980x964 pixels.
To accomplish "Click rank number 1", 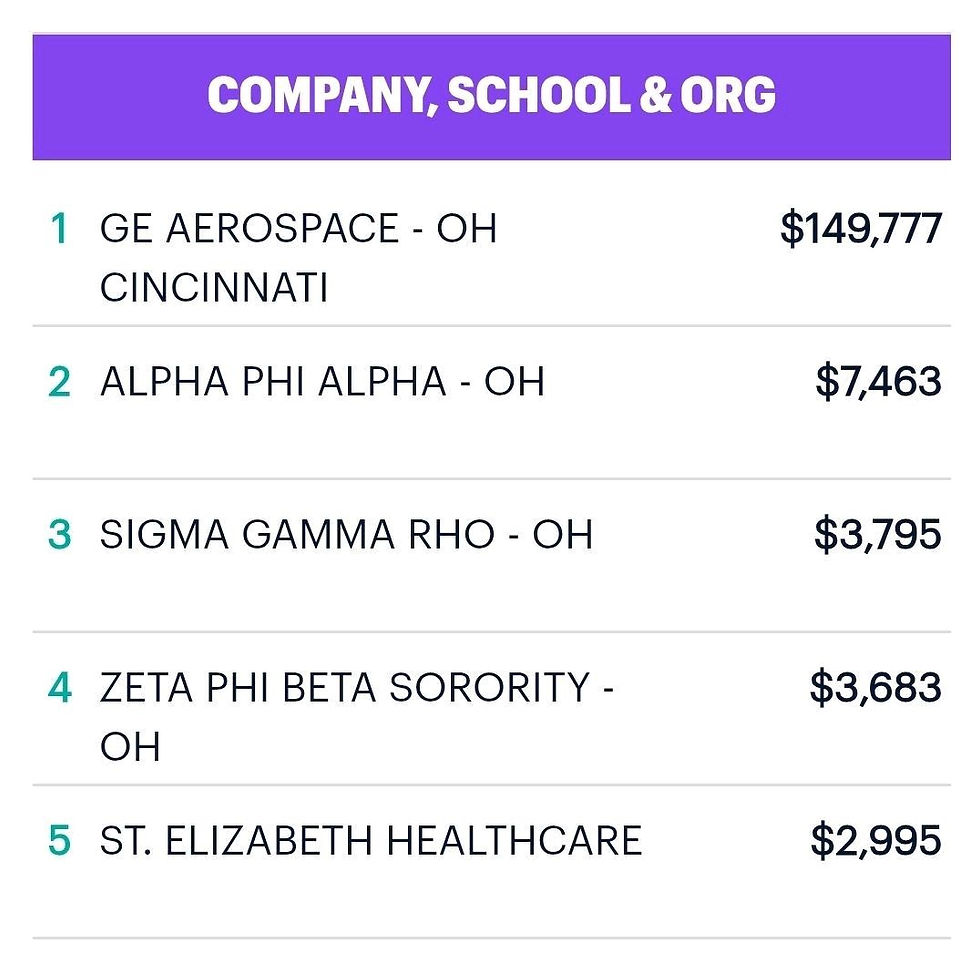I will tap(59, 228).
